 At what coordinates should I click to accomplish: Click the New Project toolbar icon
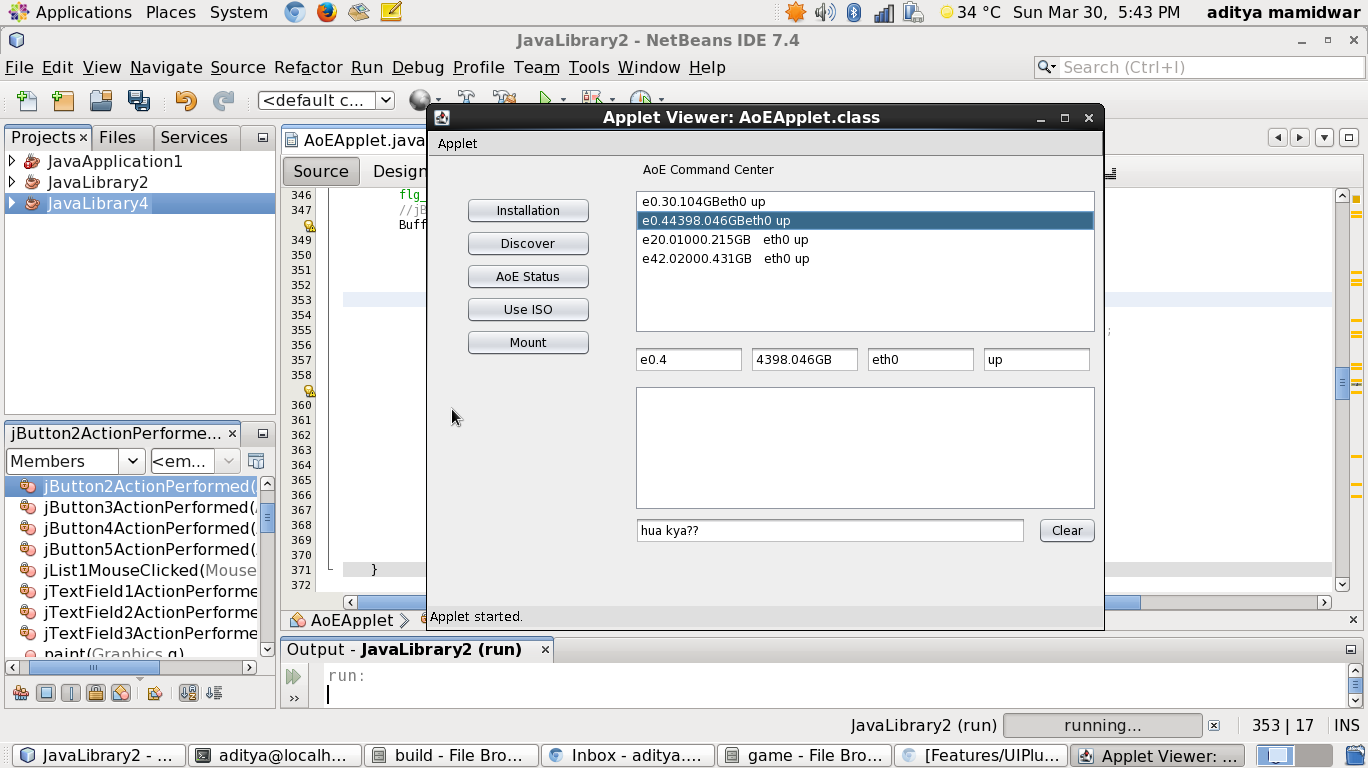click(x=63, y=100)
